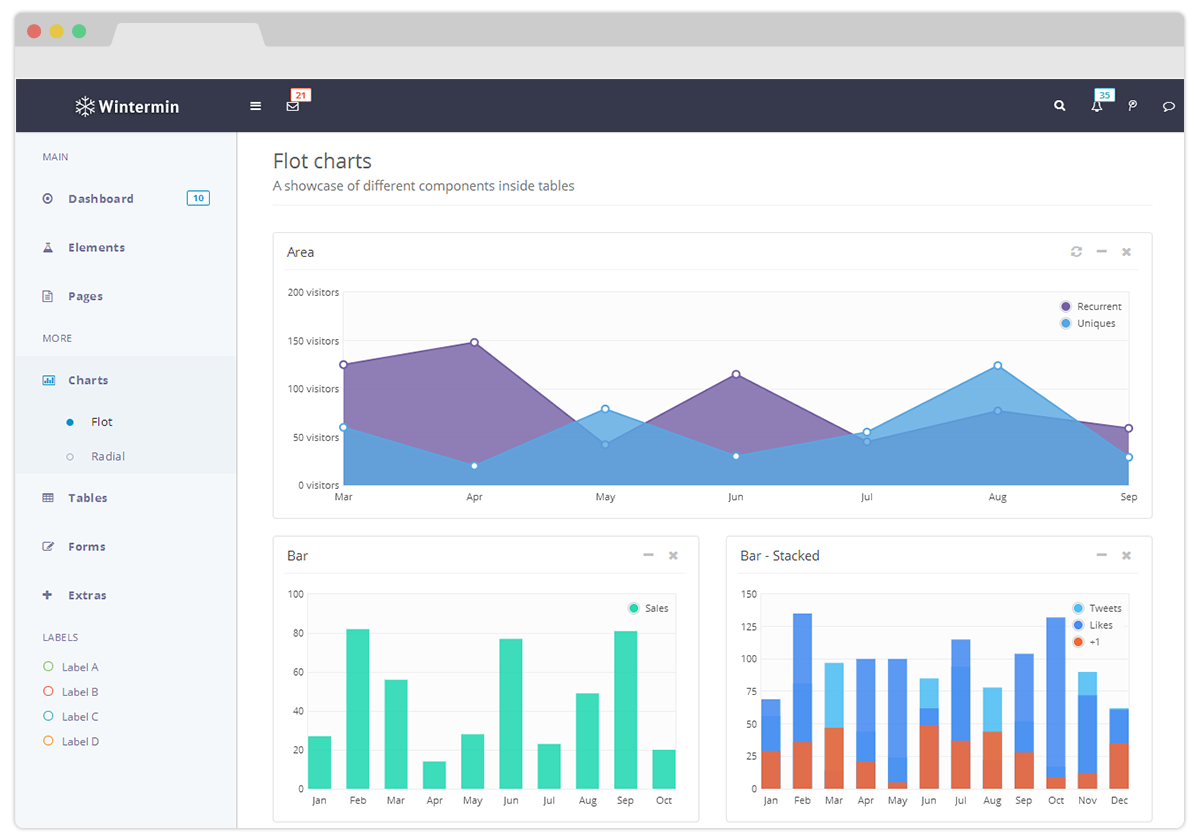Close the Bar - Stacked panel
The width and height of the screenshot is (1200, 837).
pos(1126,555)
